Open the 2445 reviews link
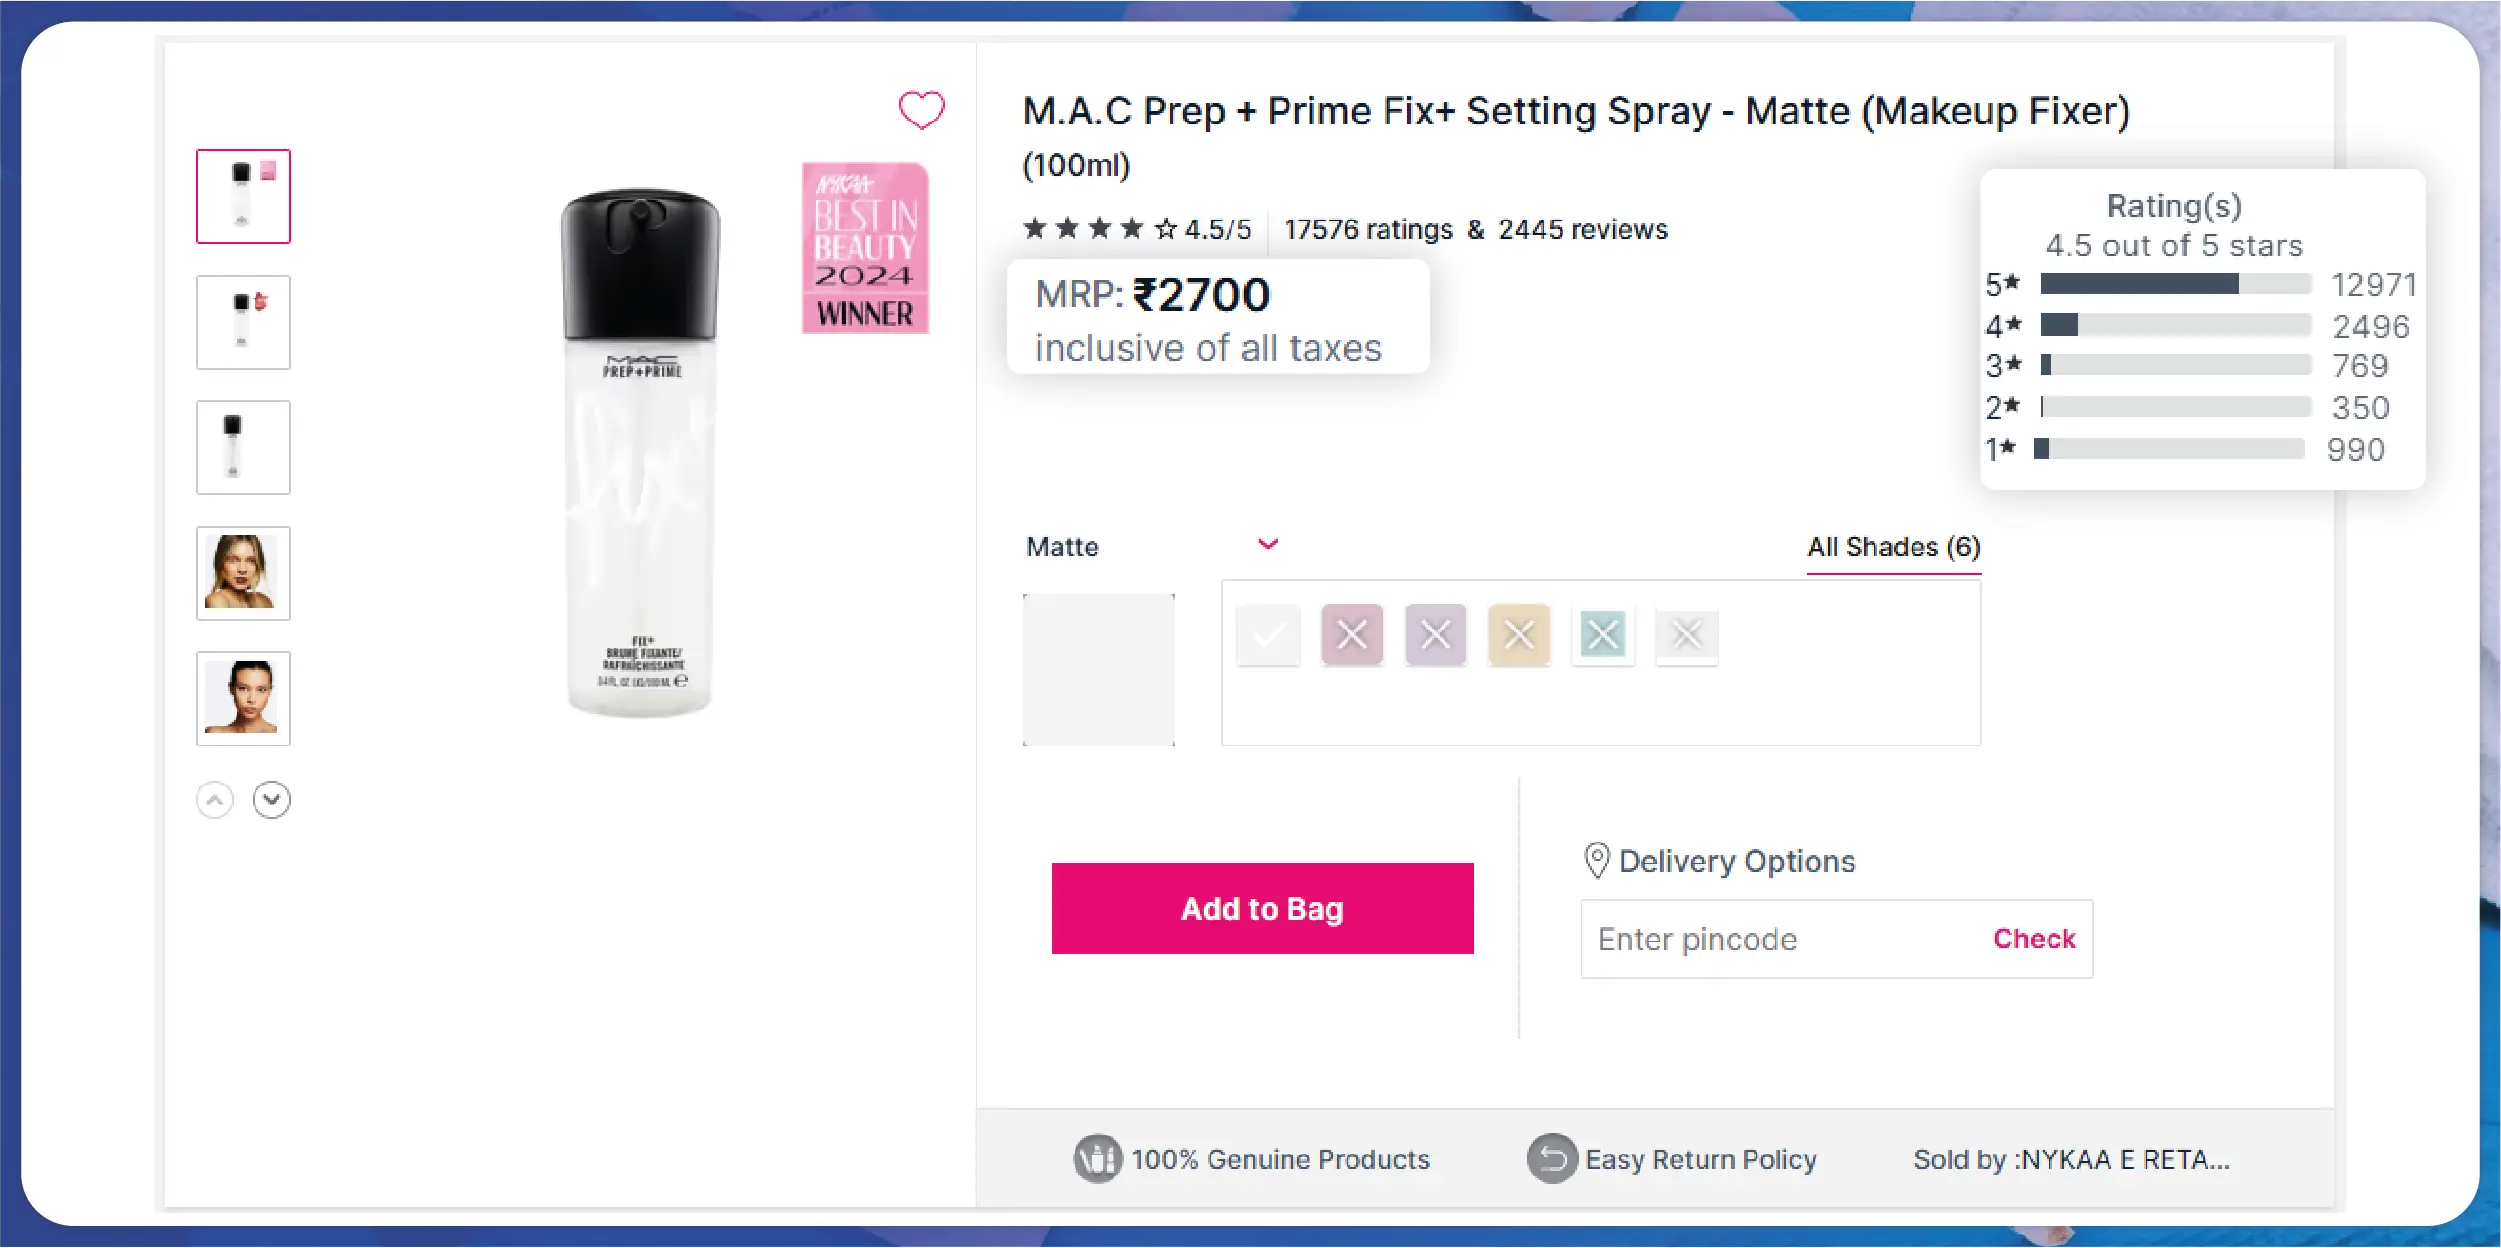Screen dimensions: 2501x1248 [1582, 230]
